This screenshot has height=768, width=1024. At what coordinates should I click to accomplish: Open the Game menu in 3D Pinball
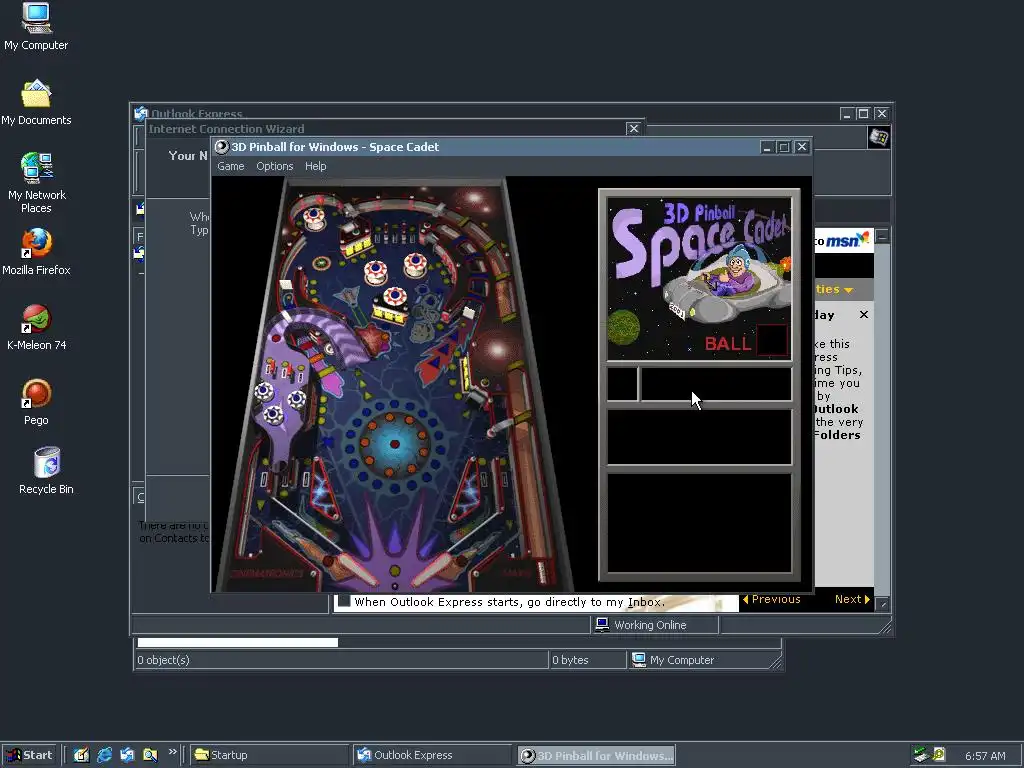231,167
